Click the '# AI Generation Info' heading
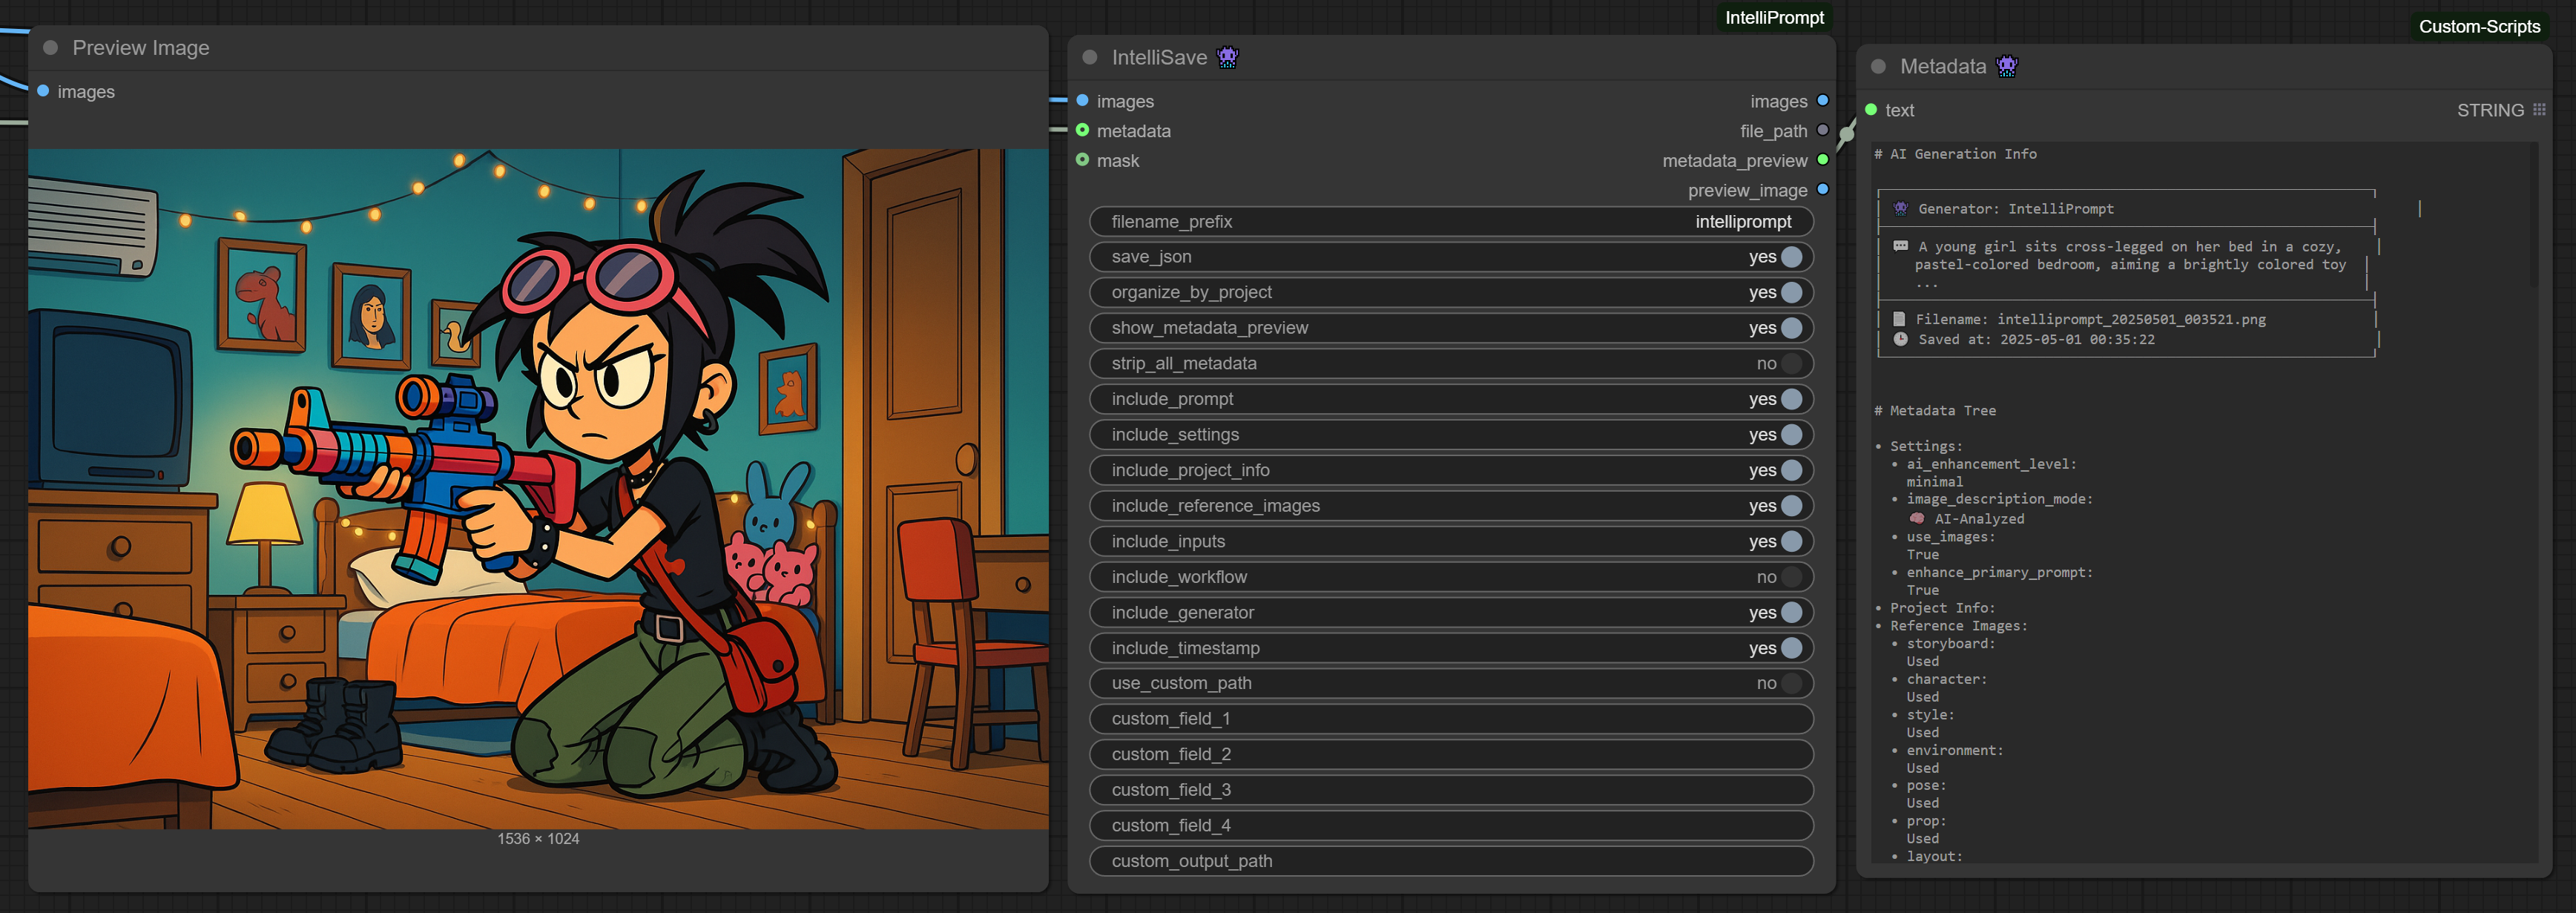The image size is (2576, 913). [x=1955, y=154]
